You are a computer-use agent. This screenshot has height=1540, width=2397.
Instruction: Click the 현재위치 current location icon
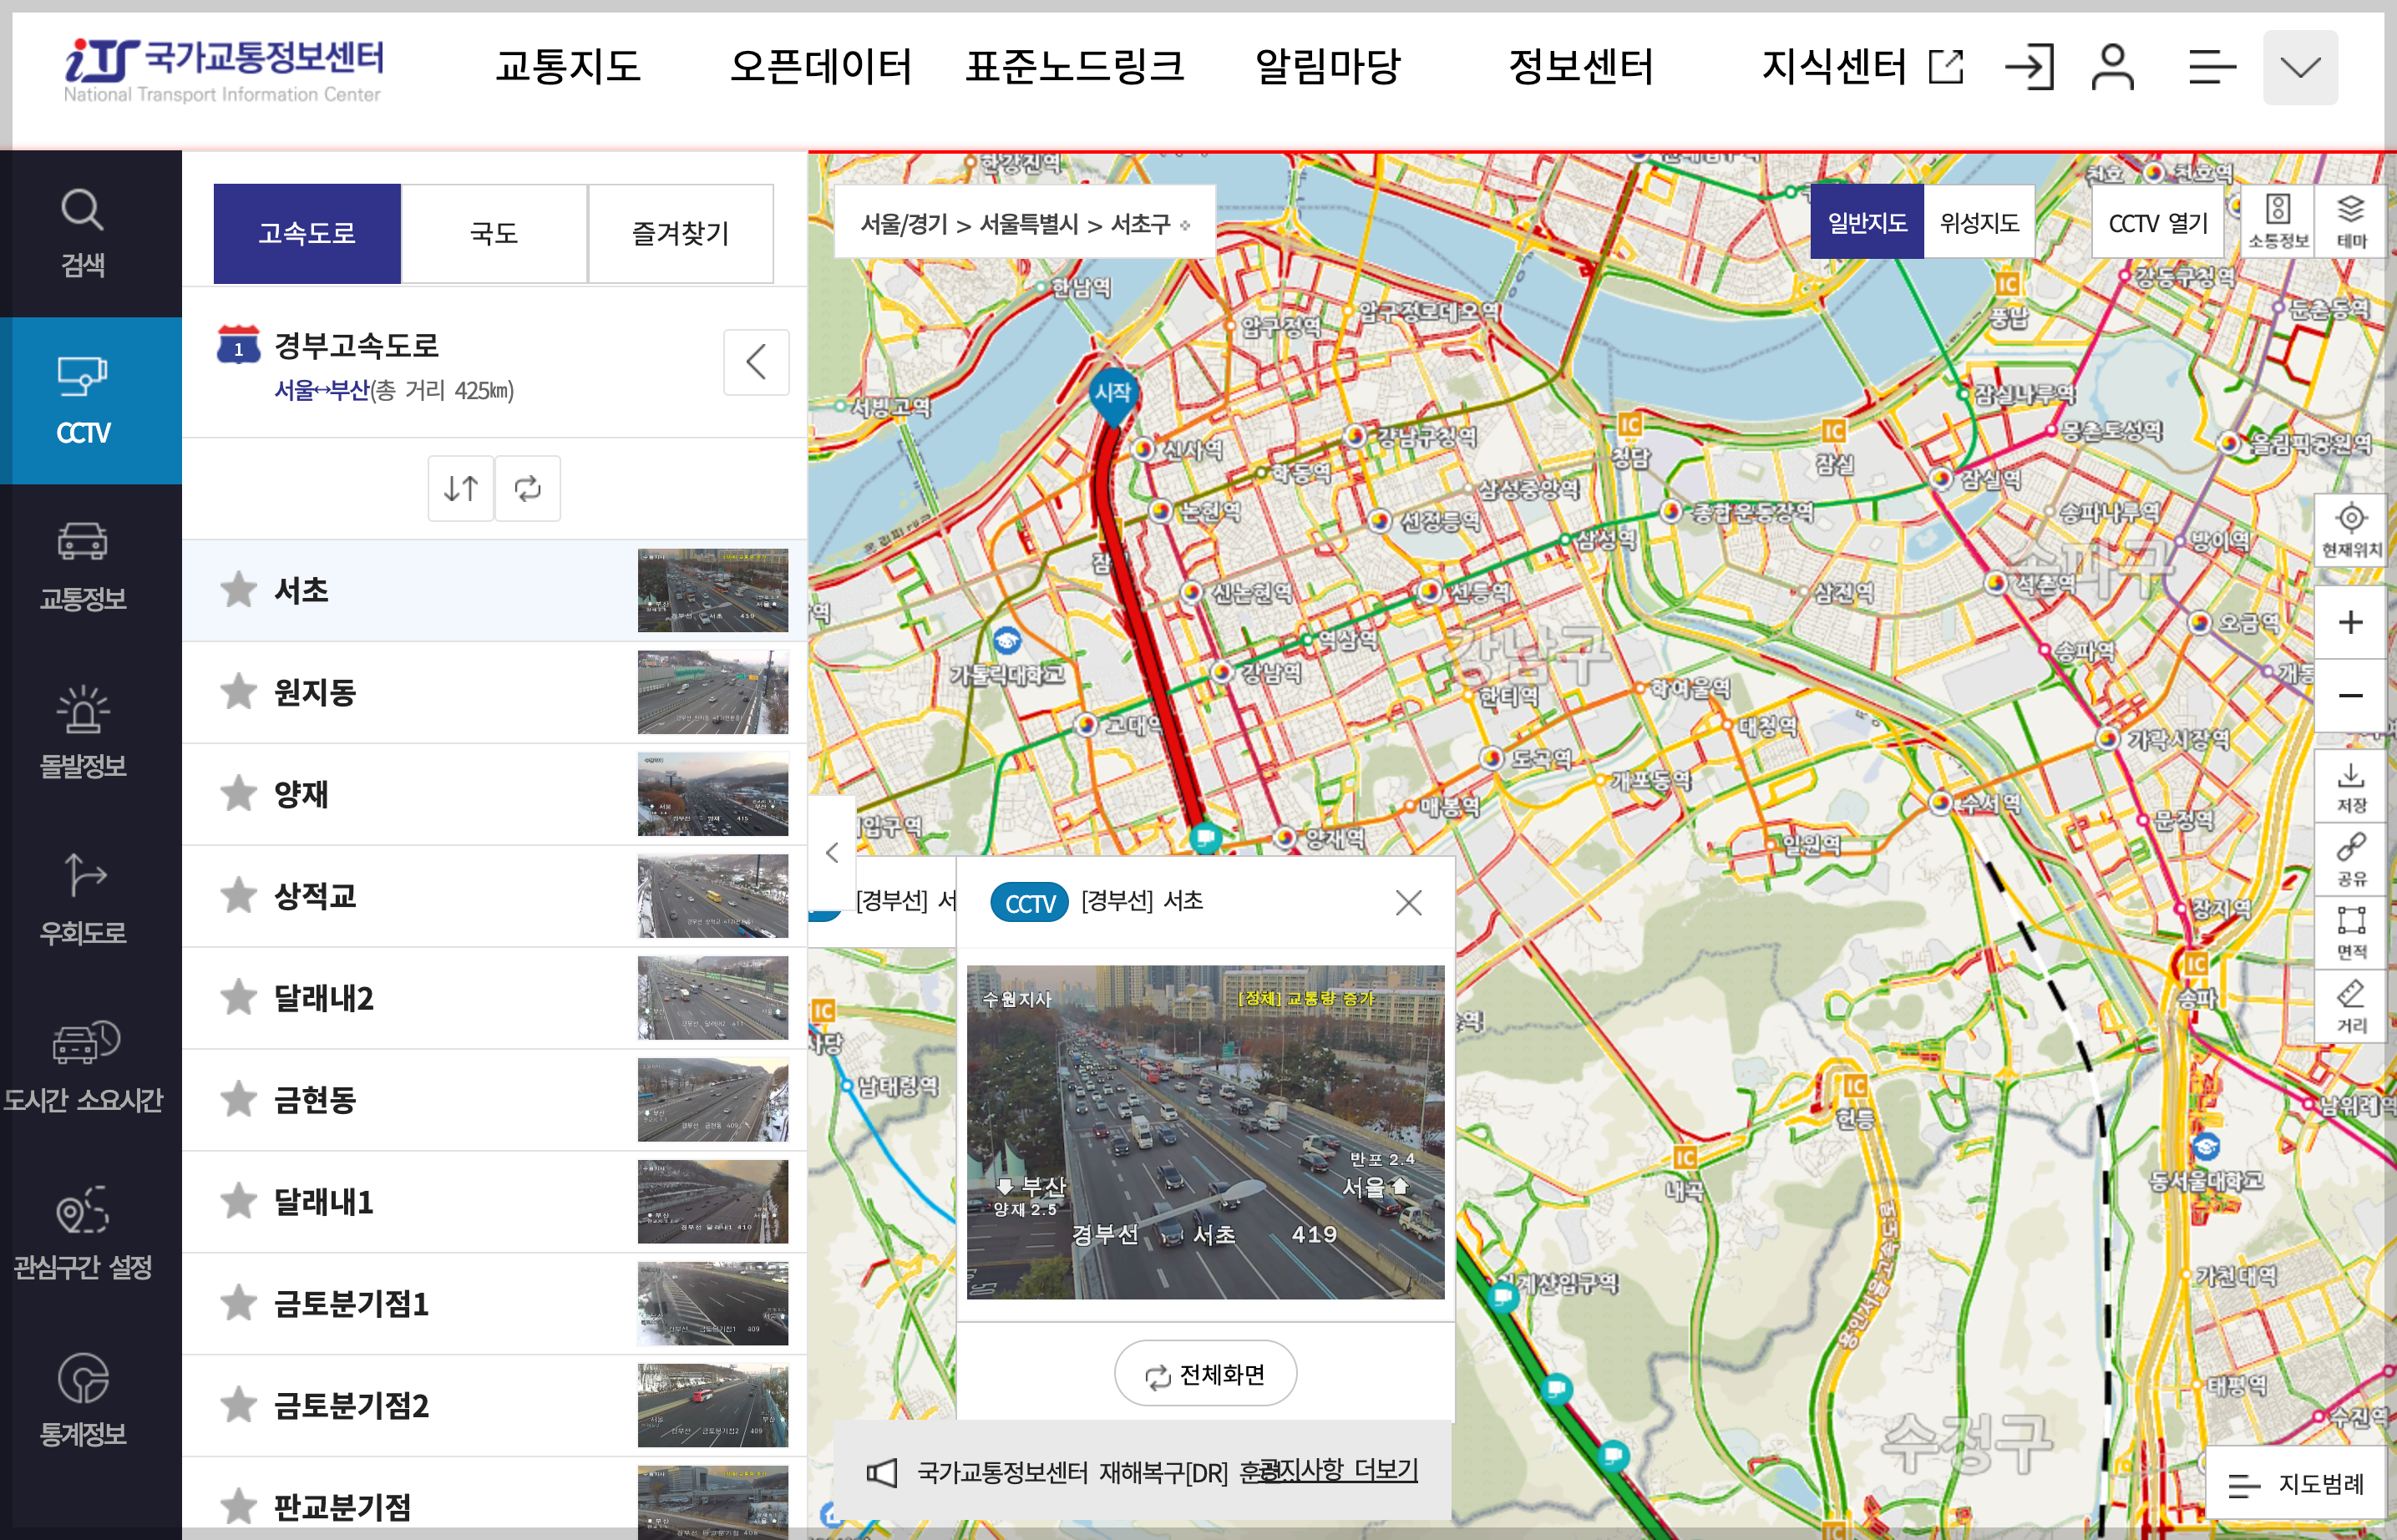[2350, 528]
